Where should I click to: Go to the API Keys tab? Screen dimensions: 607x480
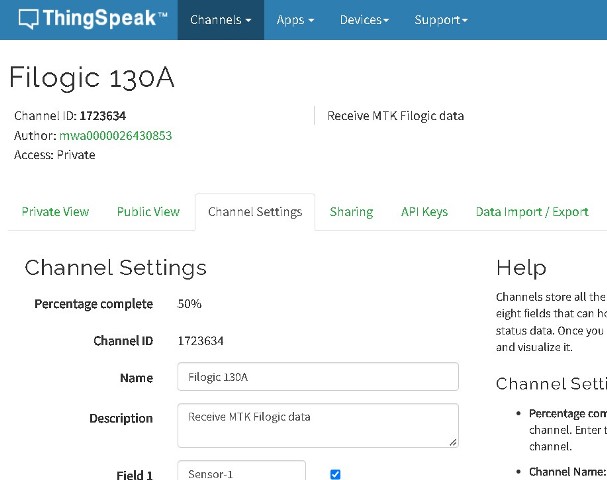pyautogui.click(x=424, y=212)
